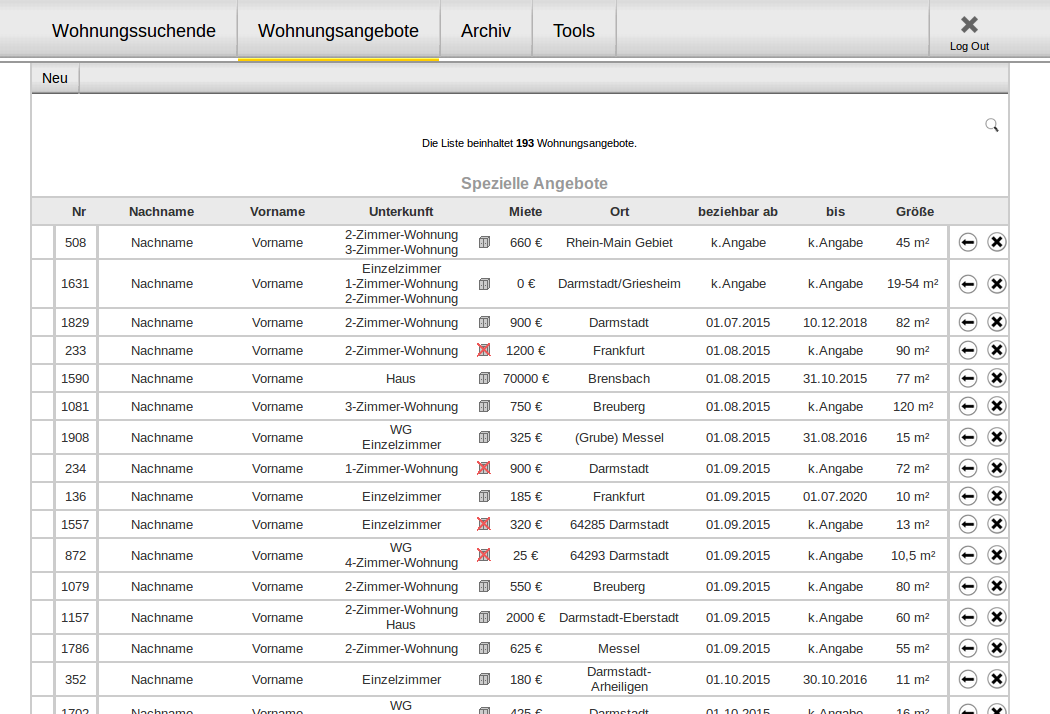Click the crossed-out red icon for offer 1557
1050x714 pixels.
[484, 525]
